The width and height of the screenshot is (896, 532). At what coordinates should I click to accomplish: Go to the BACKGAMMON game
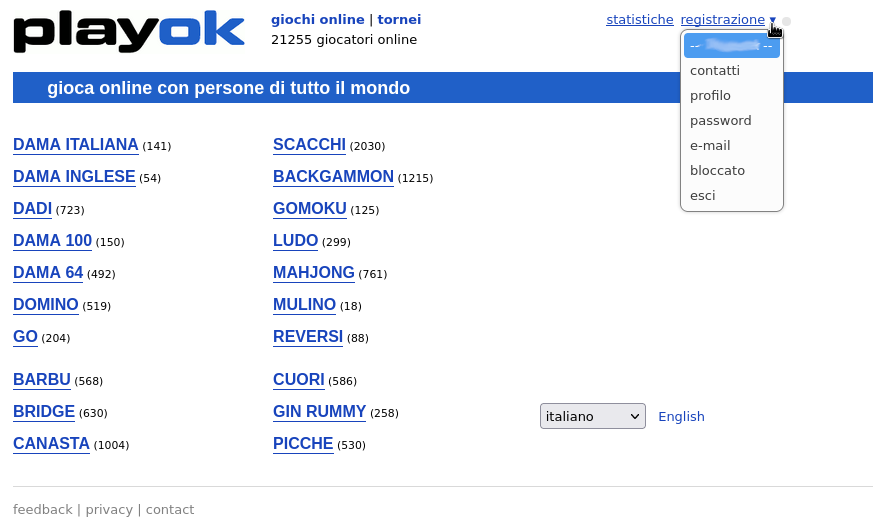click(333, 177)
